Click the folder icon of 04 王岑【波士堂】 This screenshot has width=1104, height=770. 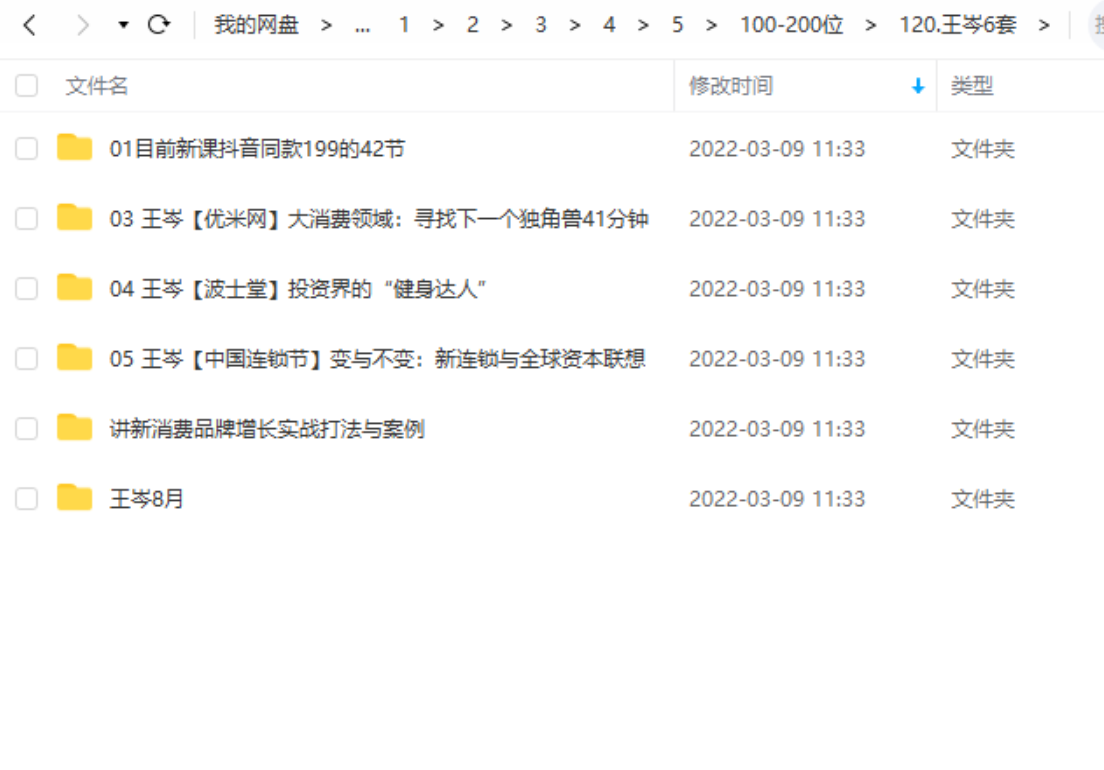point(75,287)
